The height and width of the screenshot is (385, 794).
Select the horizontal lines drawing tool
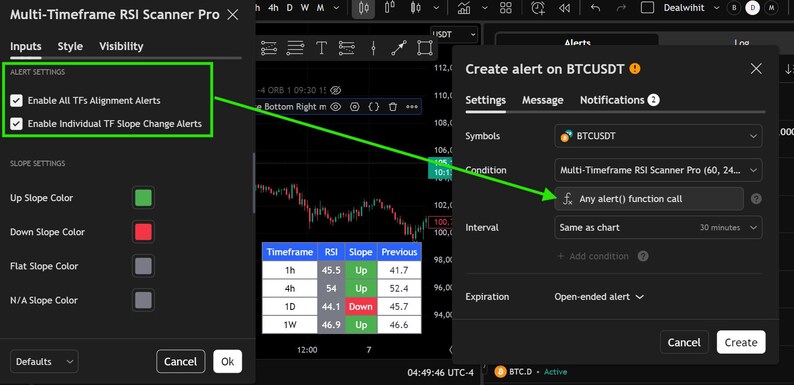click(x=295, y=48)
